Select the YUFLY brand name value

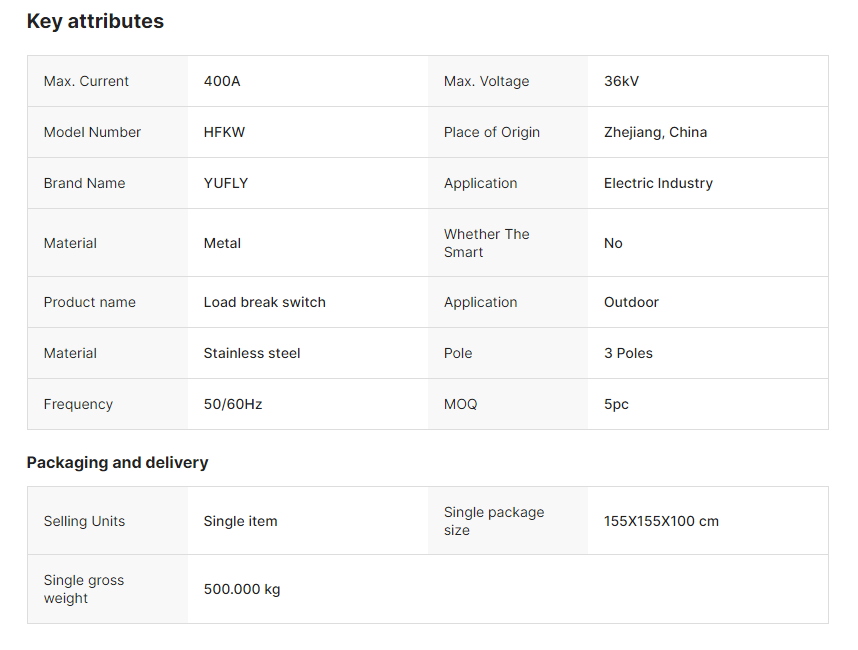(225, 183)
